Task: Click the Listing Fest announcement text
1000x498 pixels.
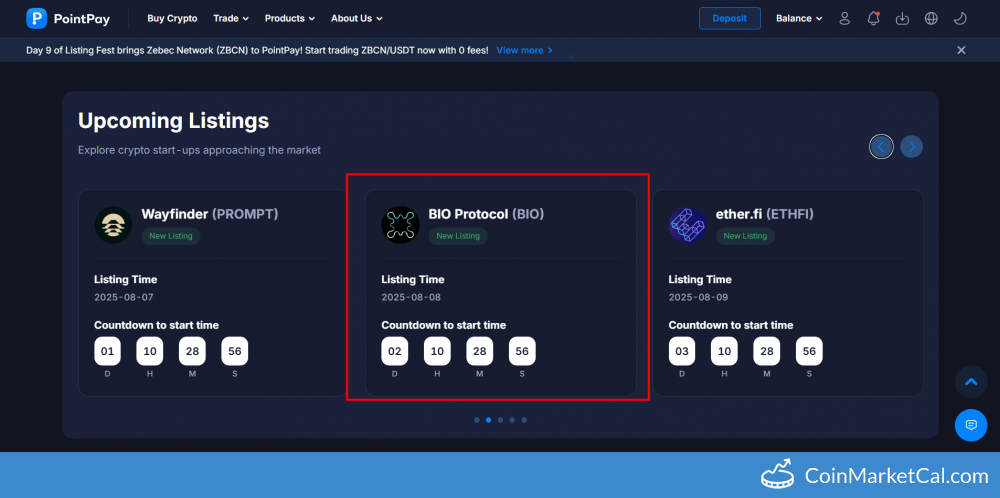Action: tap(257, 50)
